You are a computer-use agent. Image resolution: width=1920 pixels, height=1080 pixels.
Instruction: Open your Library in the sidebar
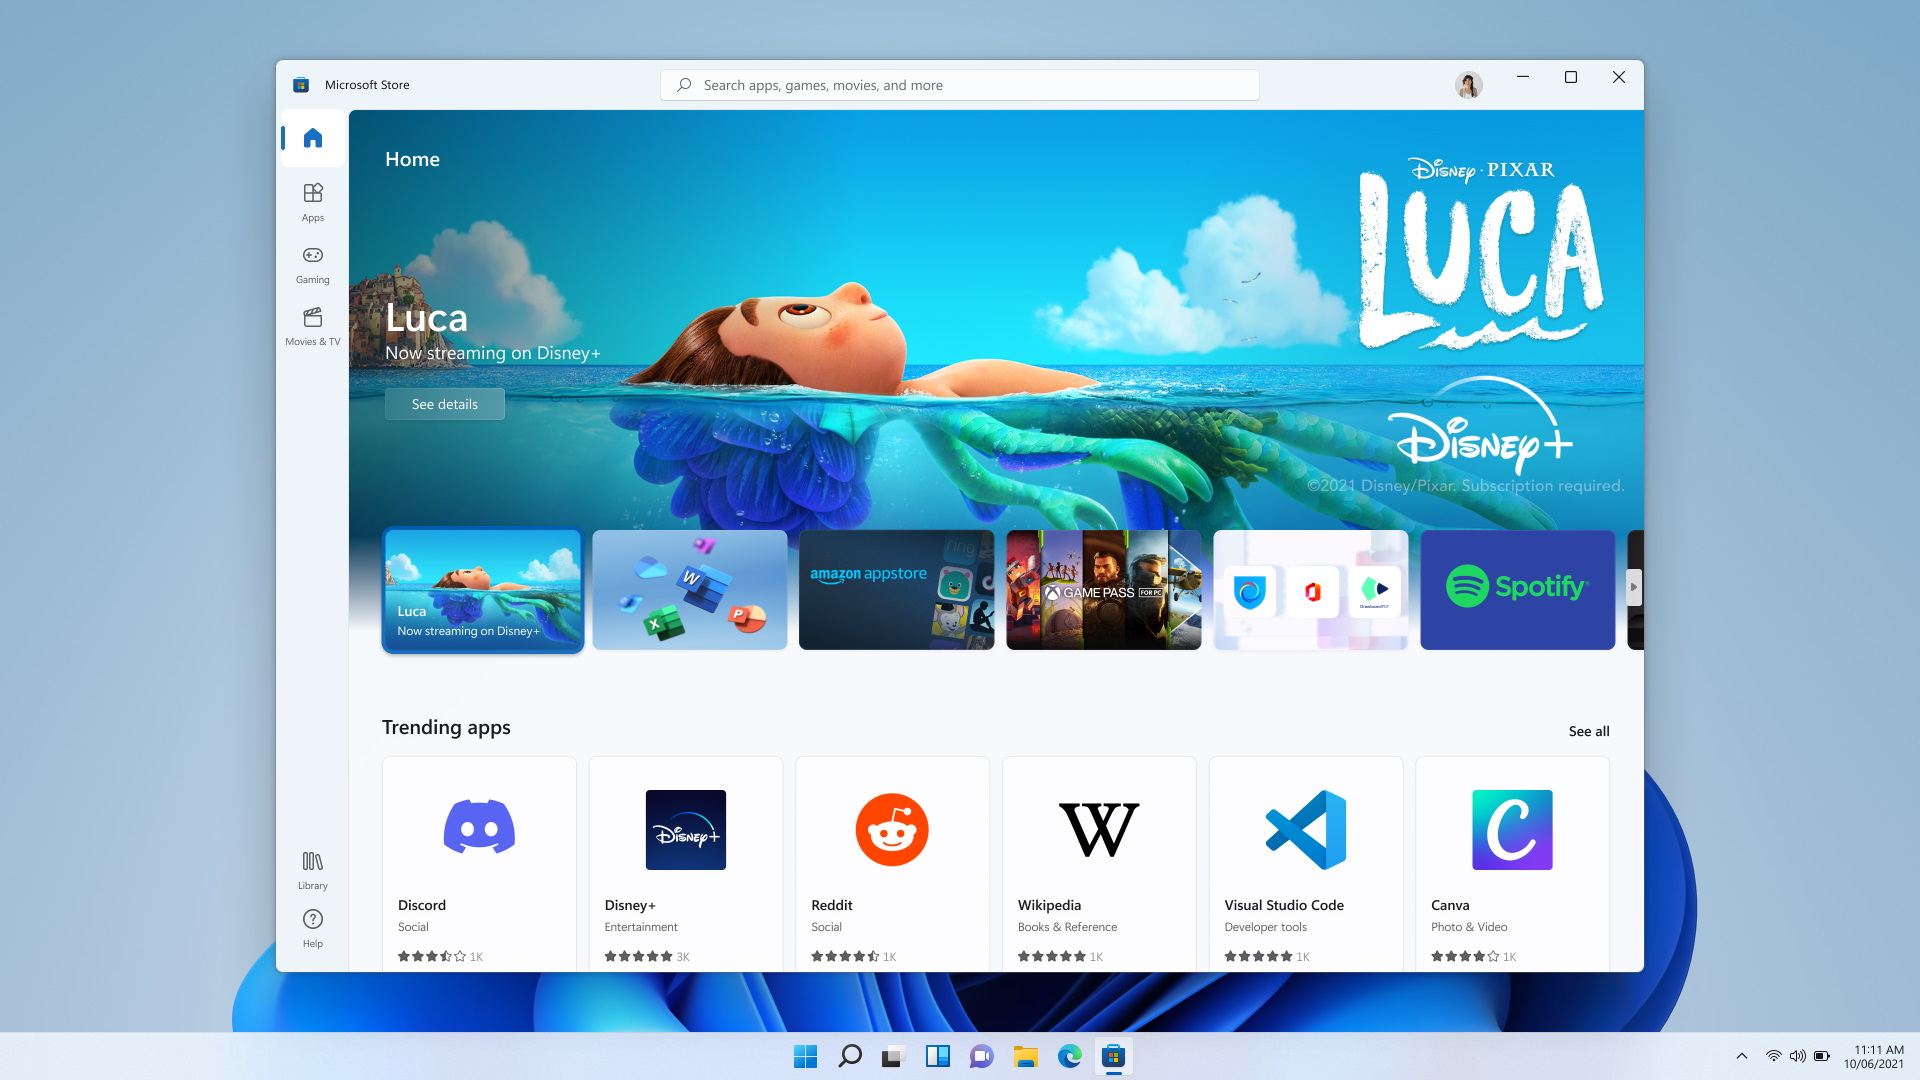click(312, 868)
